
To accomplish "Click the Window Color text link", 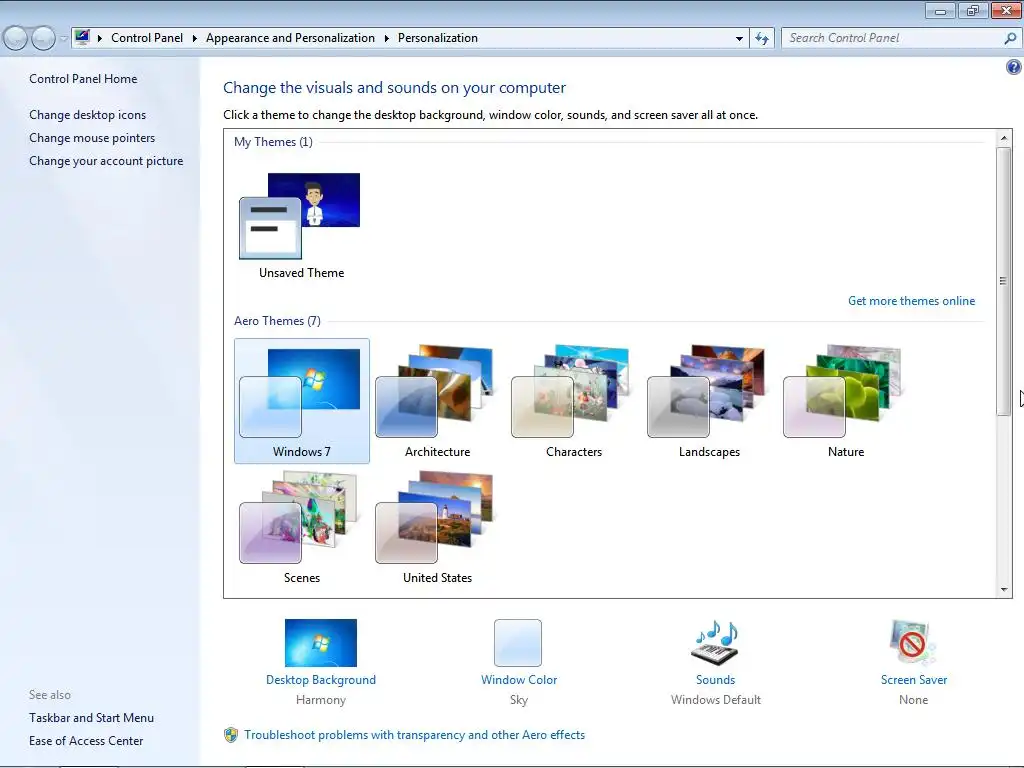I will [519, 680].
